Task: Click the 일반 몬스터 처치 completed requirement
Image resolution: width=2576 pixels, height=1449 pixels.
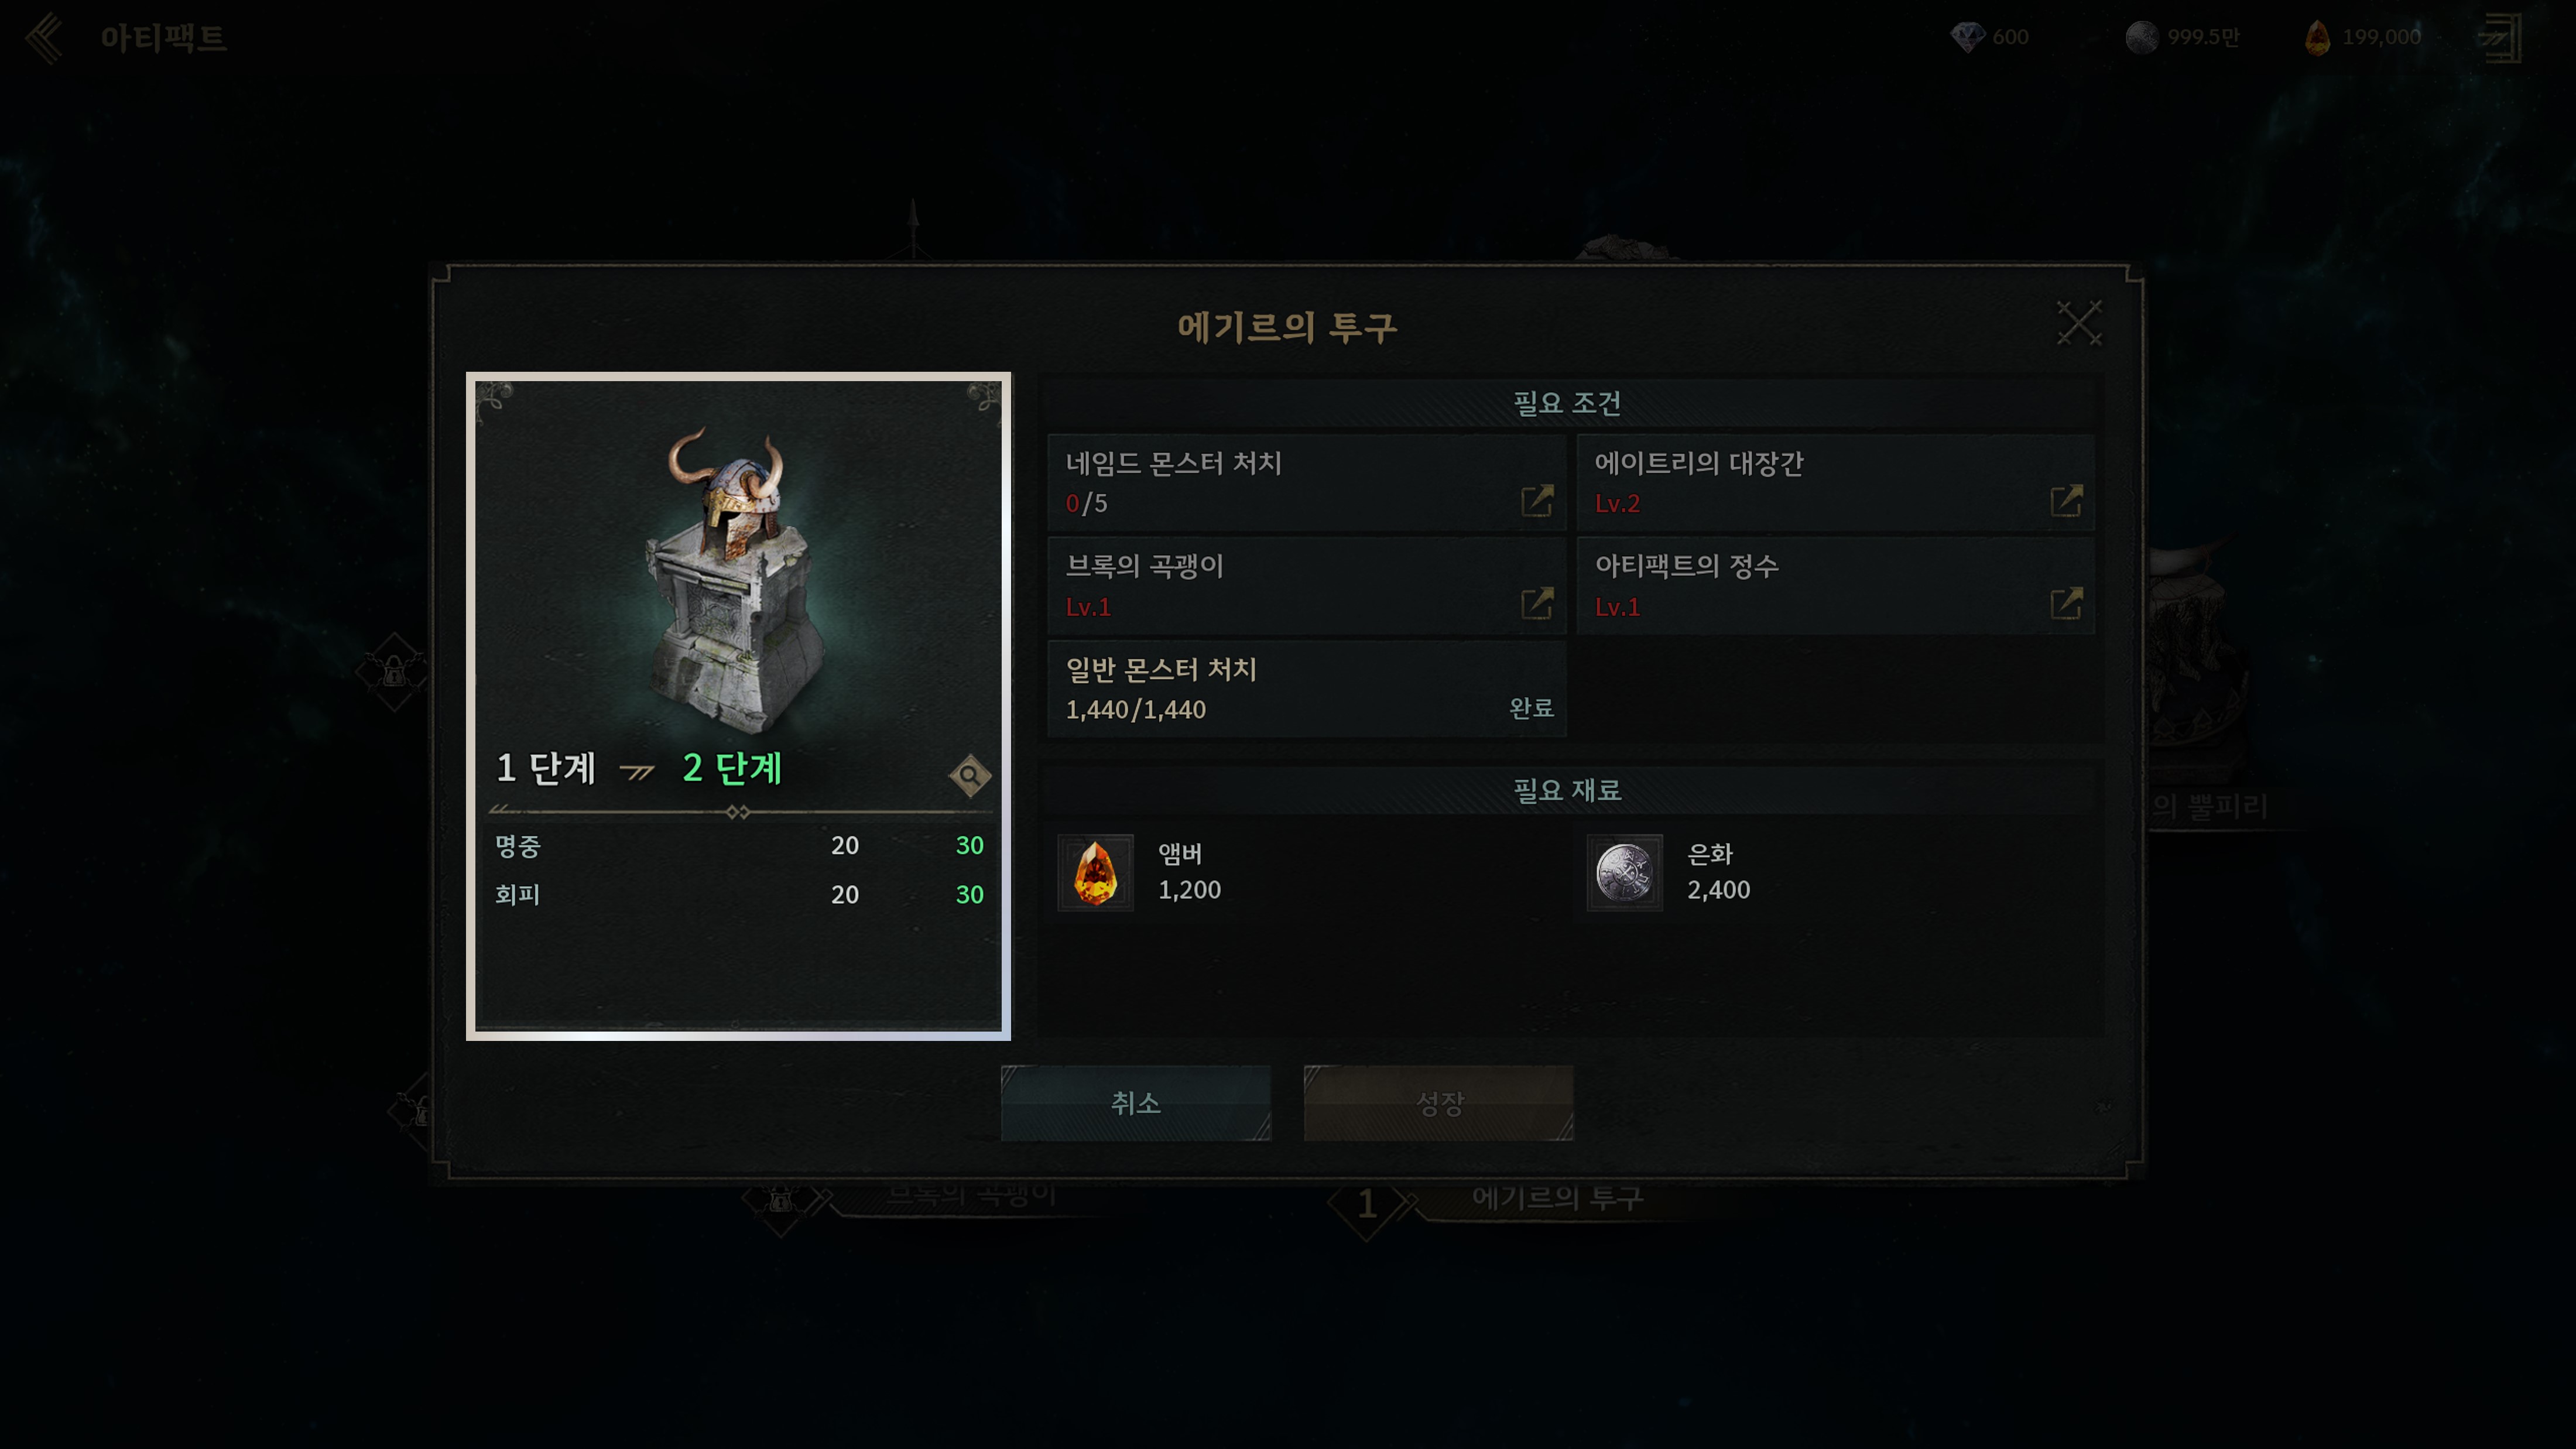Action: coord(1306,688)
